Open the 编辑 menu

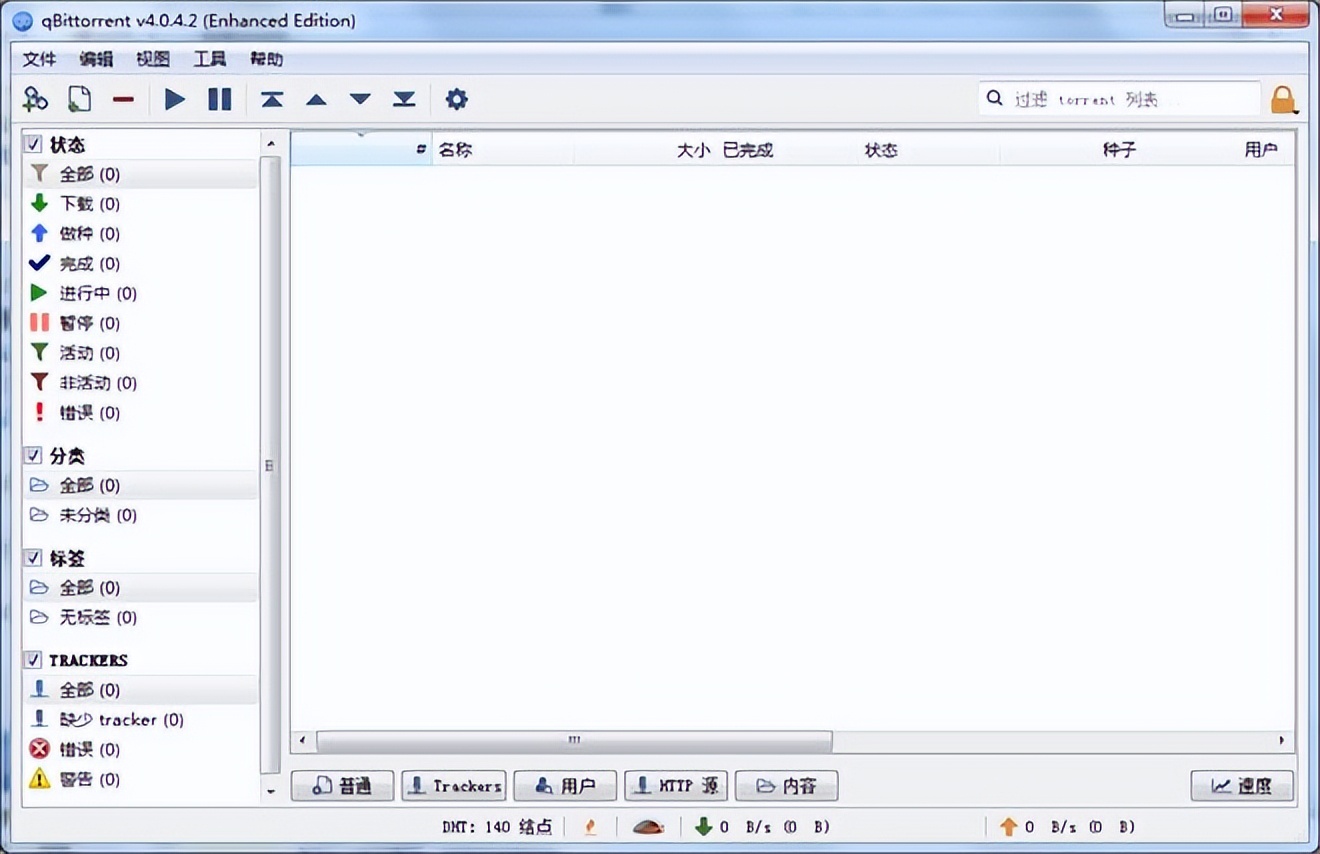(x=96, y=59)
